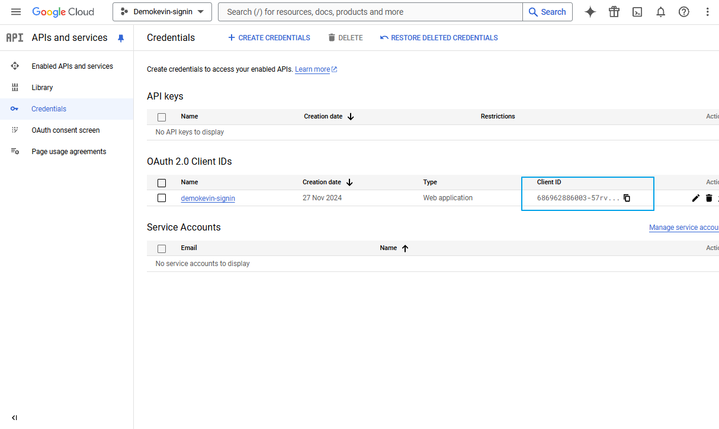Image resolution: width=719 pixels, height=429 pixels.
Task: Sort OAuth clients by creation date arrow
Action: pos(349,182)
